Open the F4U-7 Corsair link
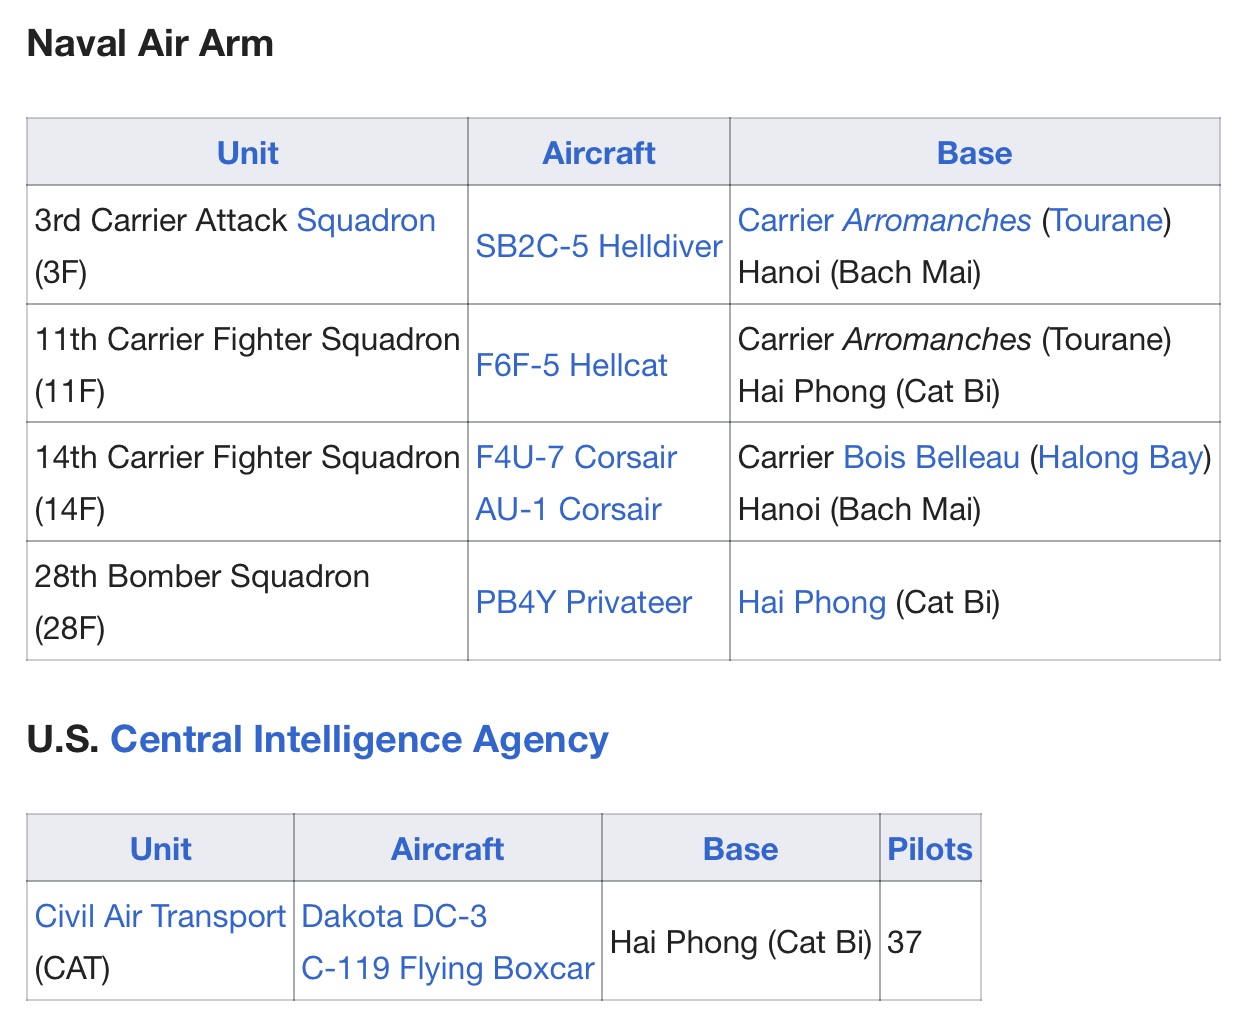The image size is (1249, 1028). pos(576,457)
